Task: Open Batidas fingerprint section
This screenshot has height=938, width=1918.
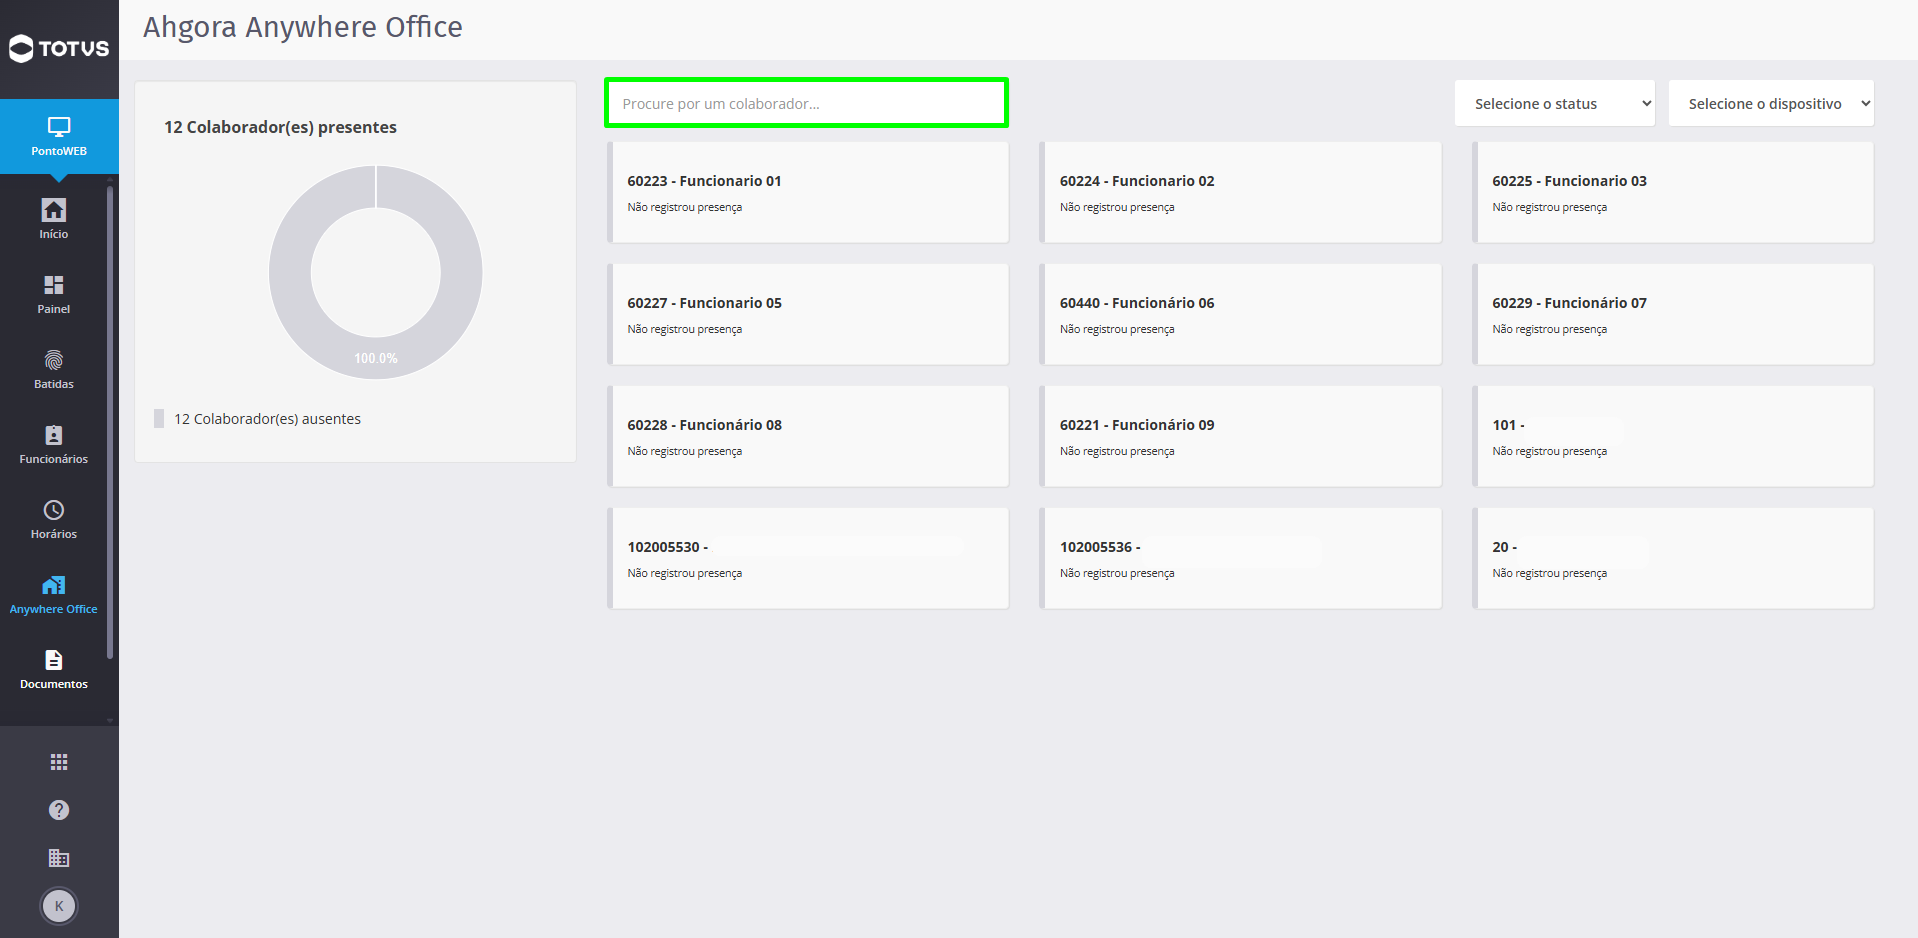Action: click(54, 369)
